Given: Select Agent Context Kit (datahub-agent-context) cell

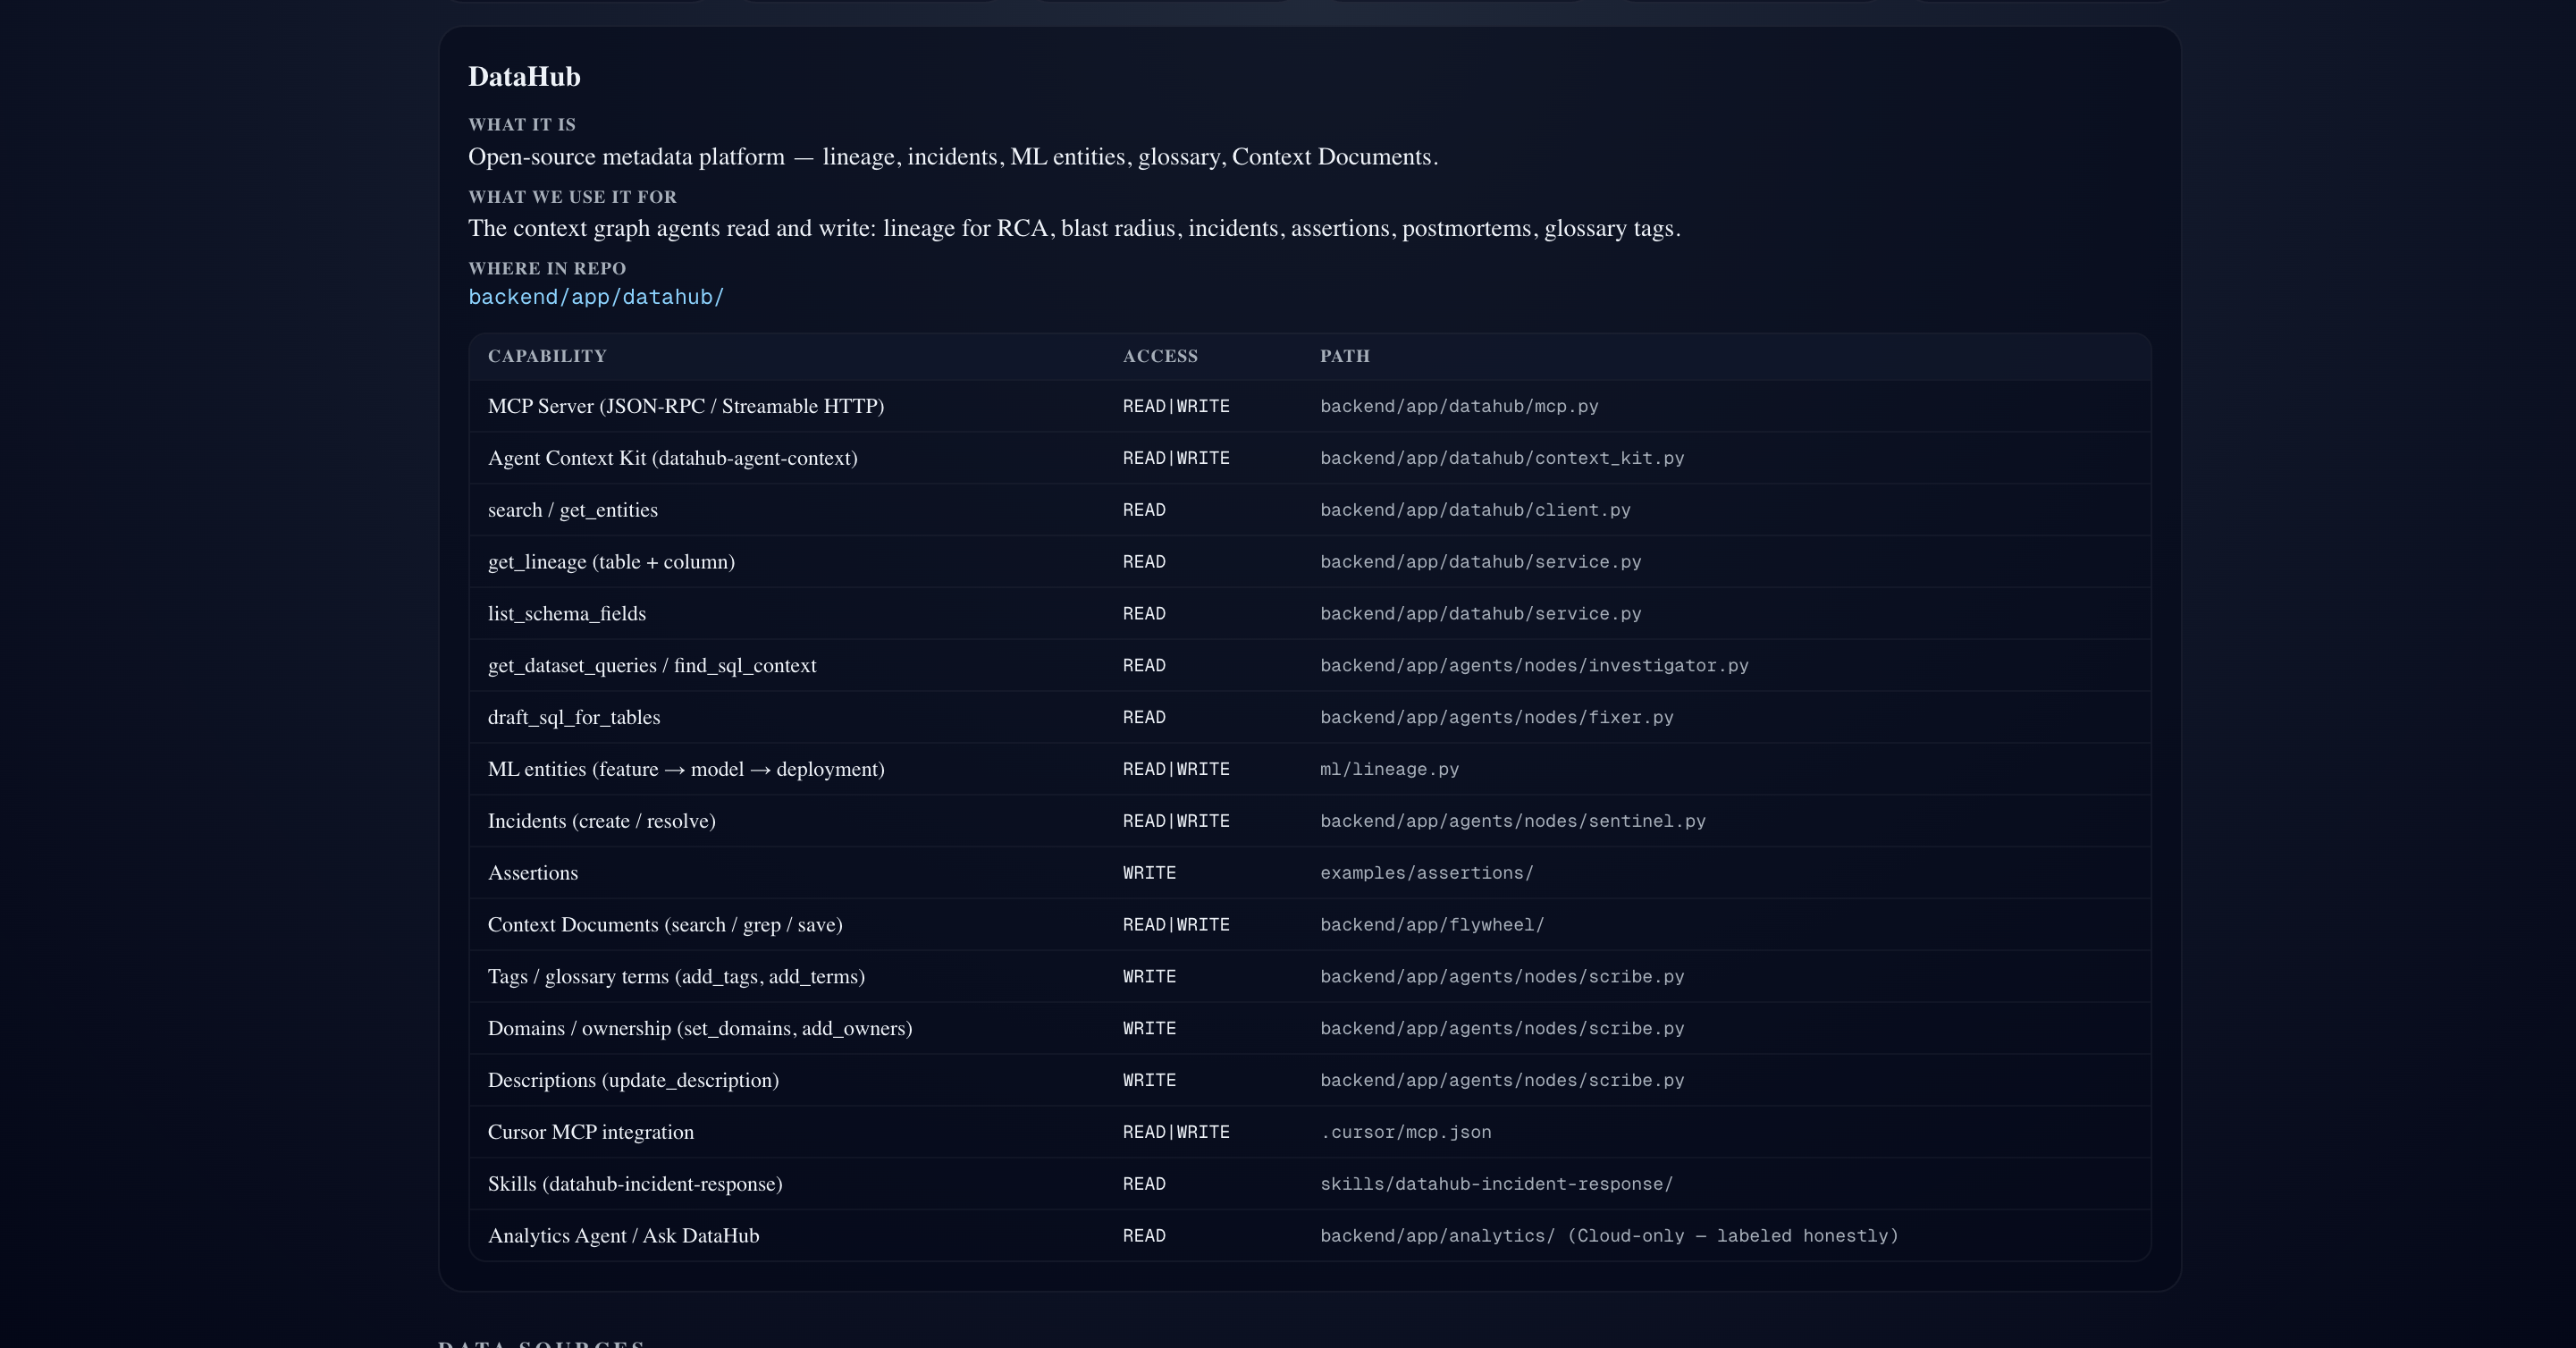Looking at the screenshot, I should tap(673, 458).
